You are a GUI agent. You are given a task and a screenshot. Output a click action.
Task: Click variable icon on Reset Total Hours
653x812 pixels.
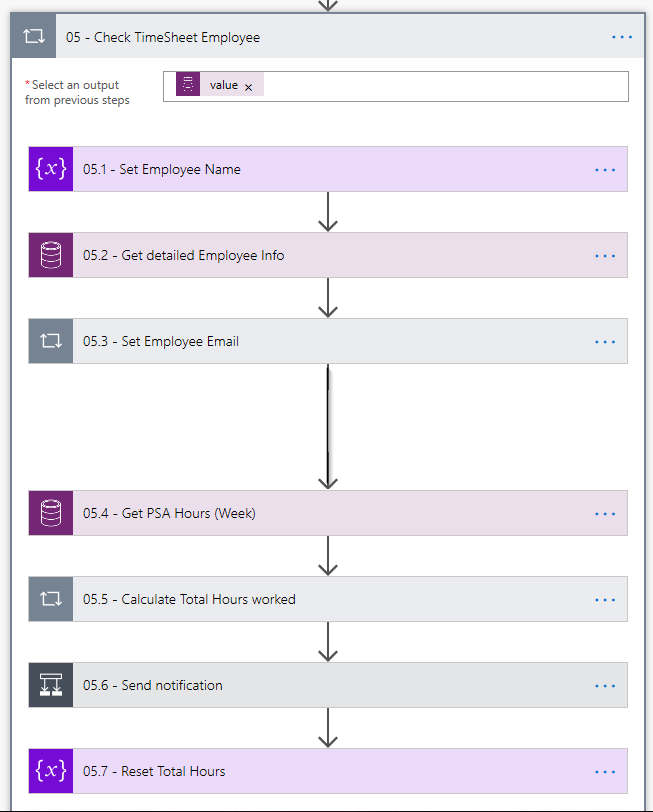pos(51,771)
